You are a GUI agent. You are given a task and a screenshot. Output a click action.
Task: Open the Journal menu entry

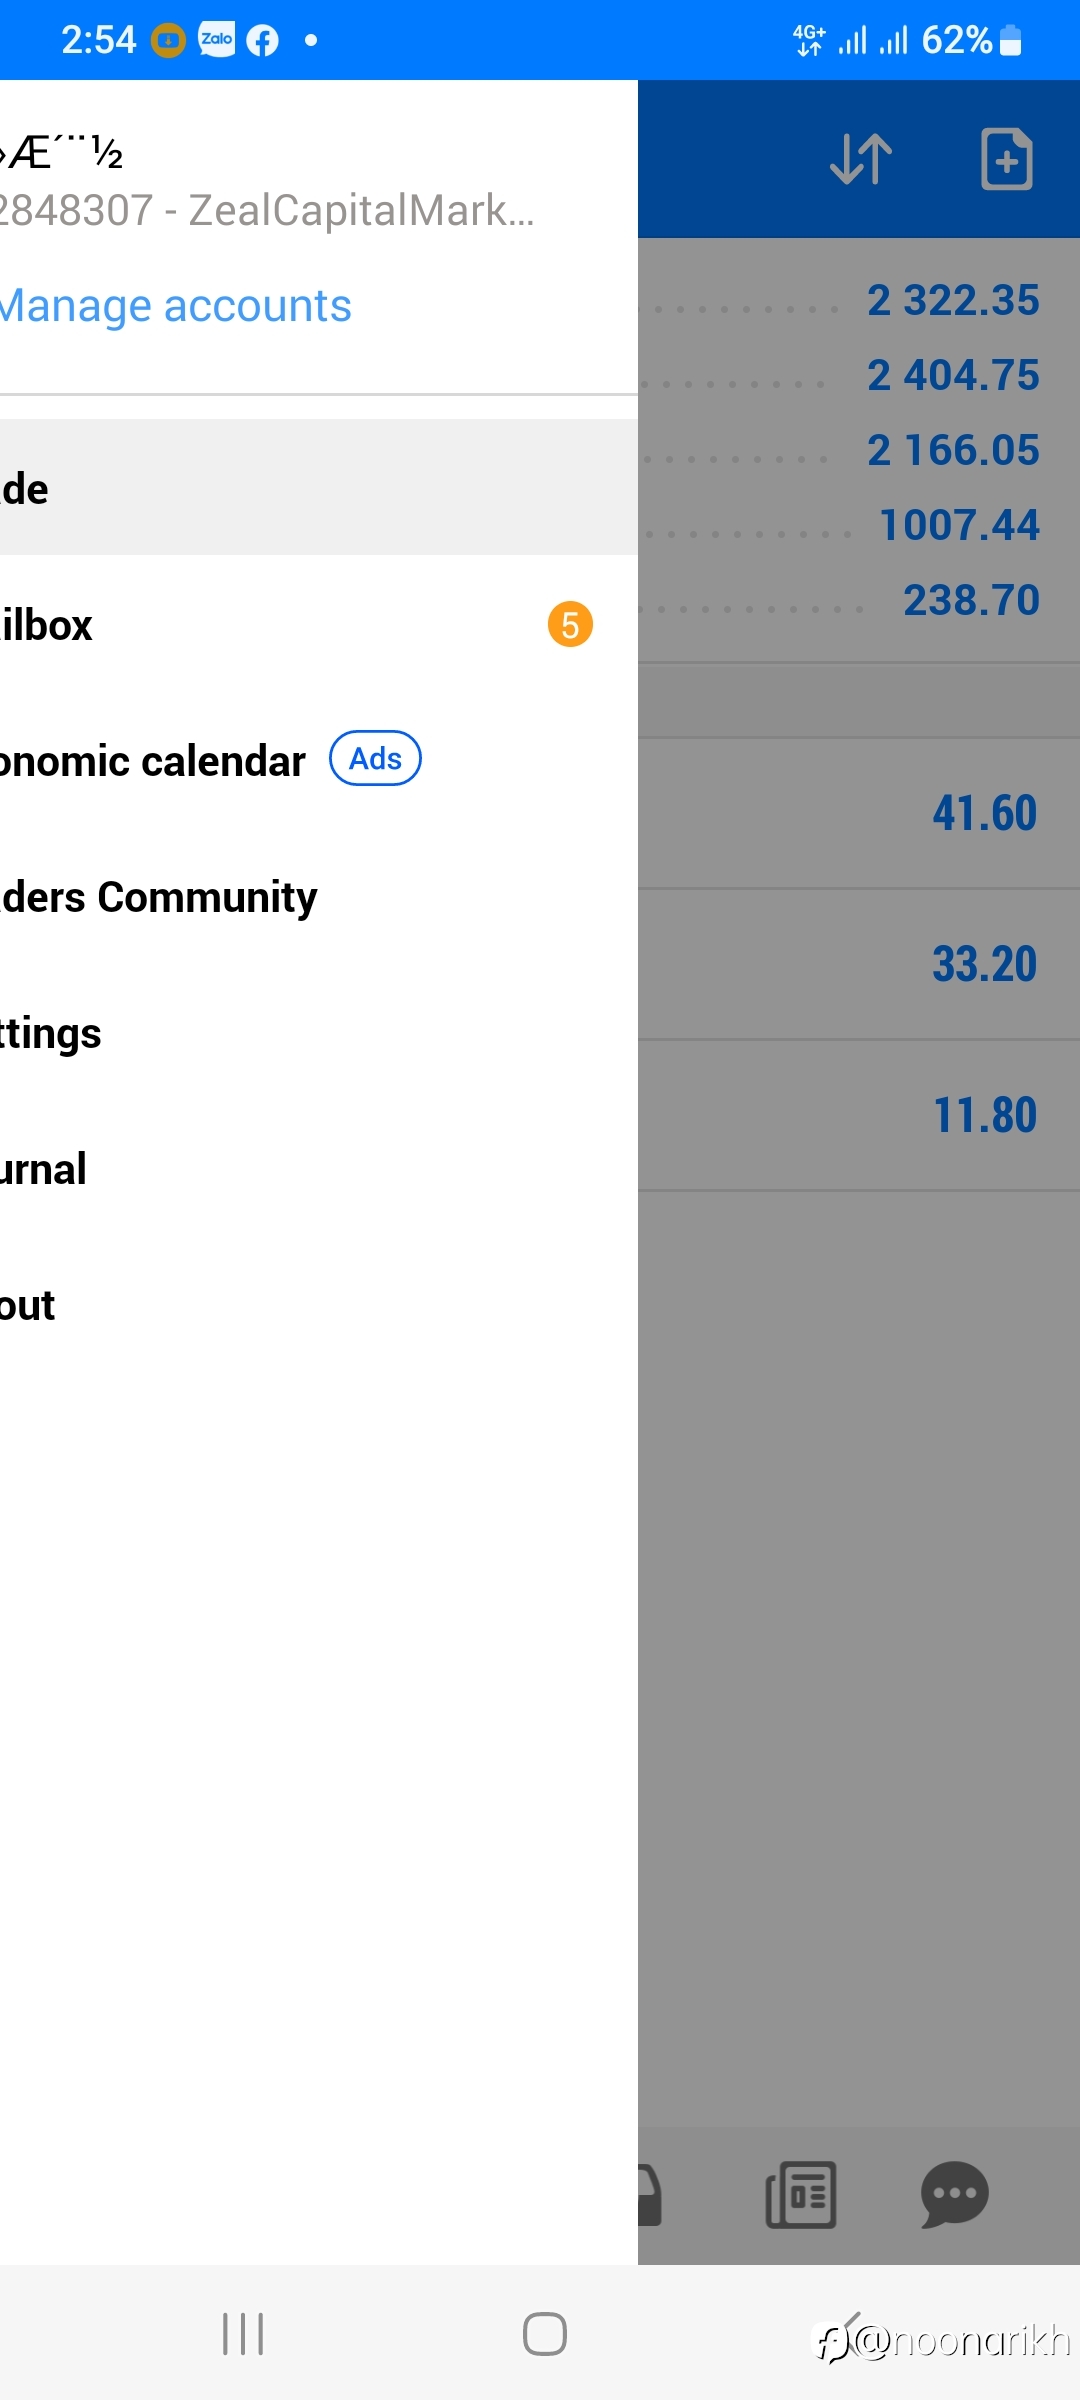(319, 1168)
